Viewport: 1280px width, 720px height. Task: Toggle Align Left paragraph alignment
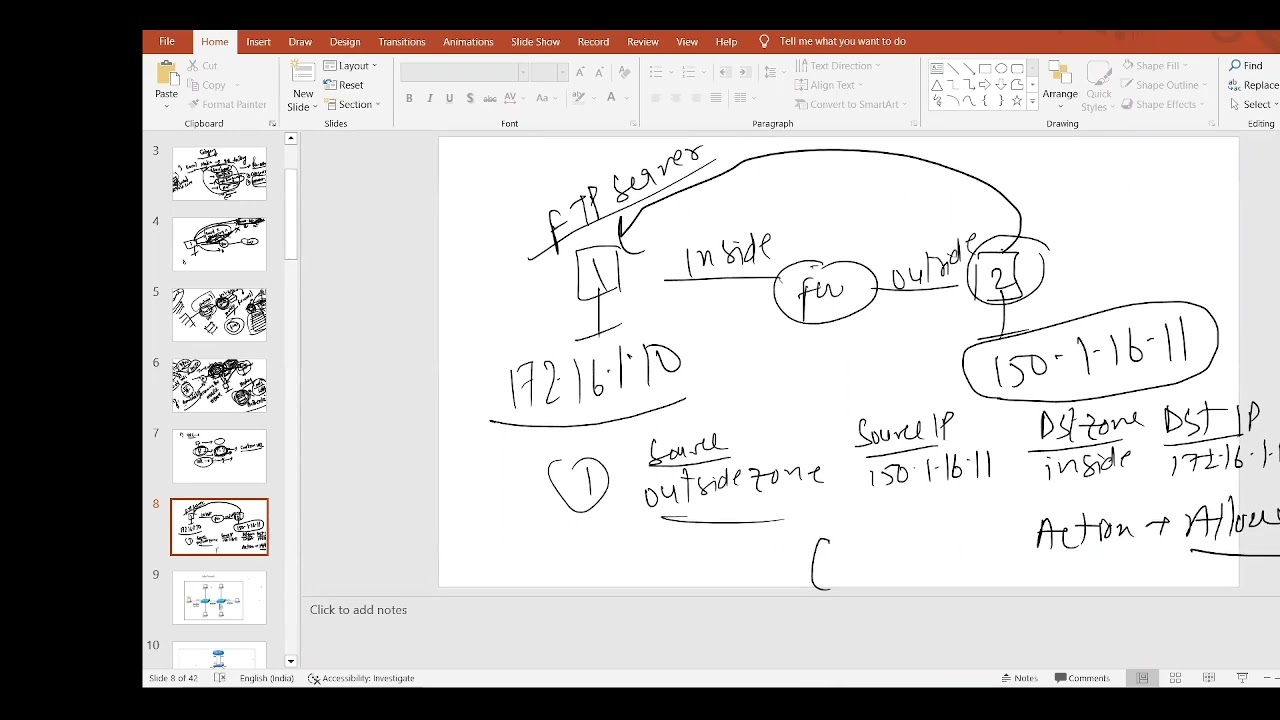tap(656, 98)
